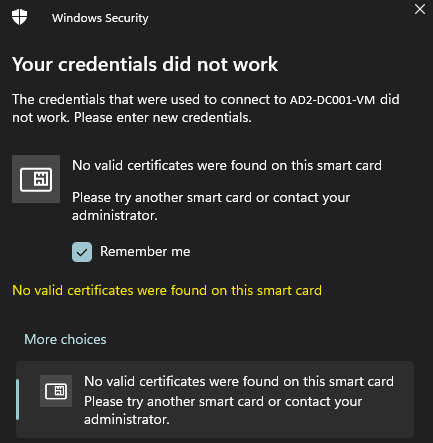433x443 pixels.
Task: Click the white 'No valid certificates' text beside the large card icon
Action: (x=227, y=165)
